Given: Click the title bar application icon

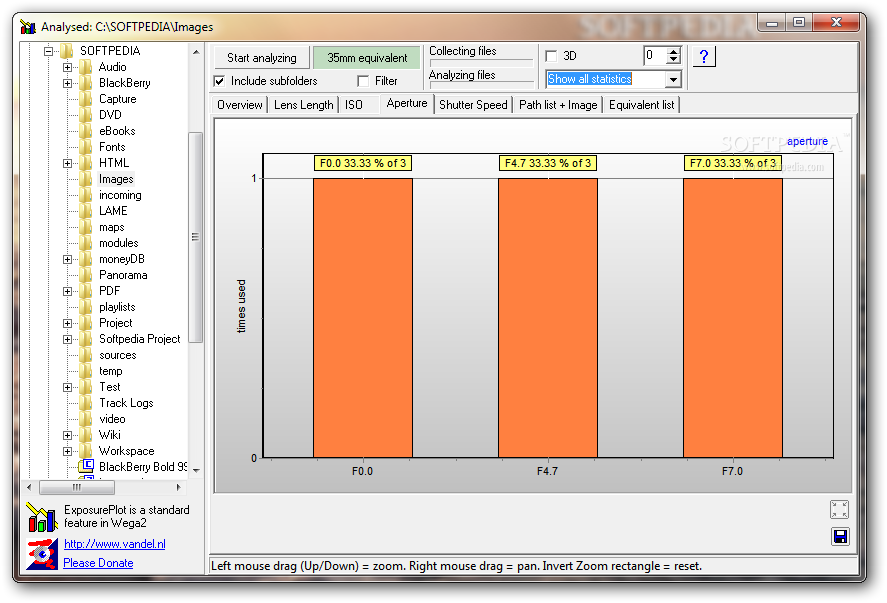Looking at the screenshot, I should tap(28, 27).
